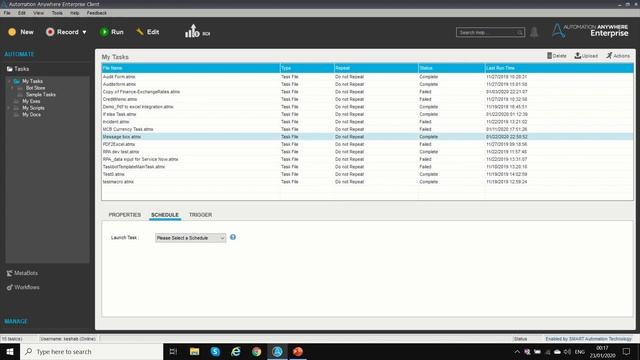Open Task View in taskbar

[x=173, y=351]
